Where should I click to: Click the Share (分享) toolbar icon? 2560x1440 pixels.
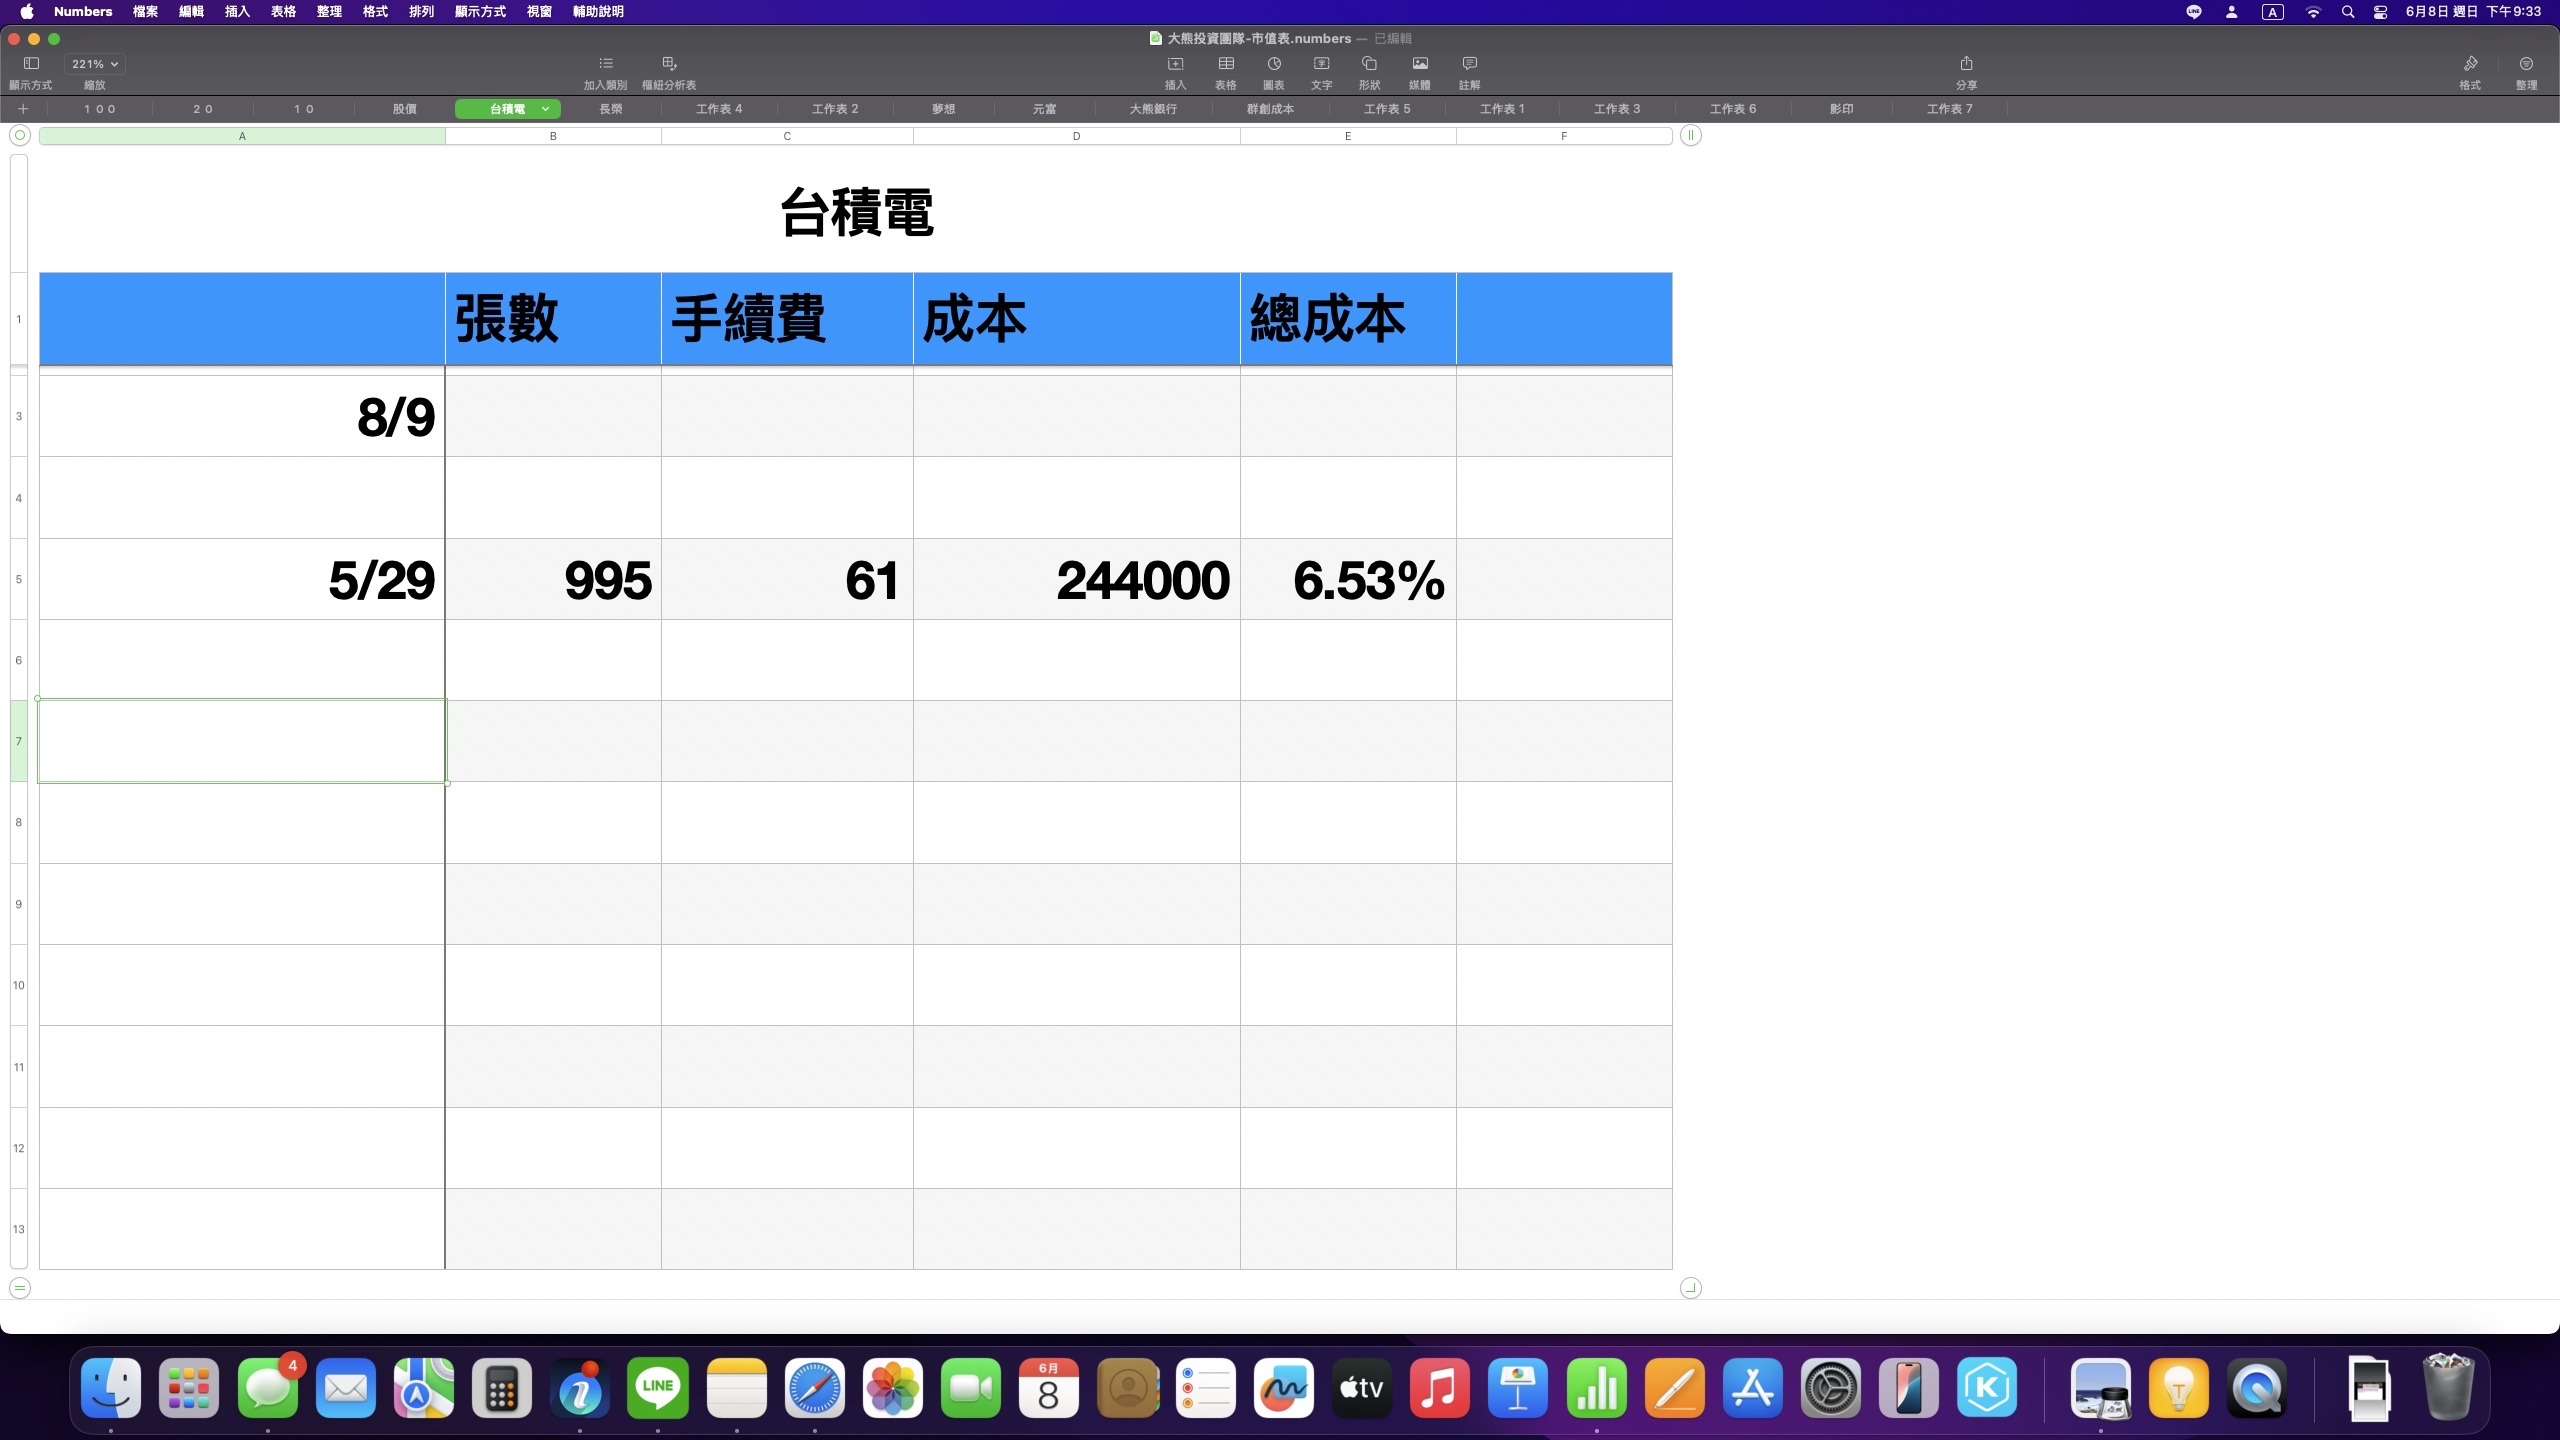[x=1966, y=63]
